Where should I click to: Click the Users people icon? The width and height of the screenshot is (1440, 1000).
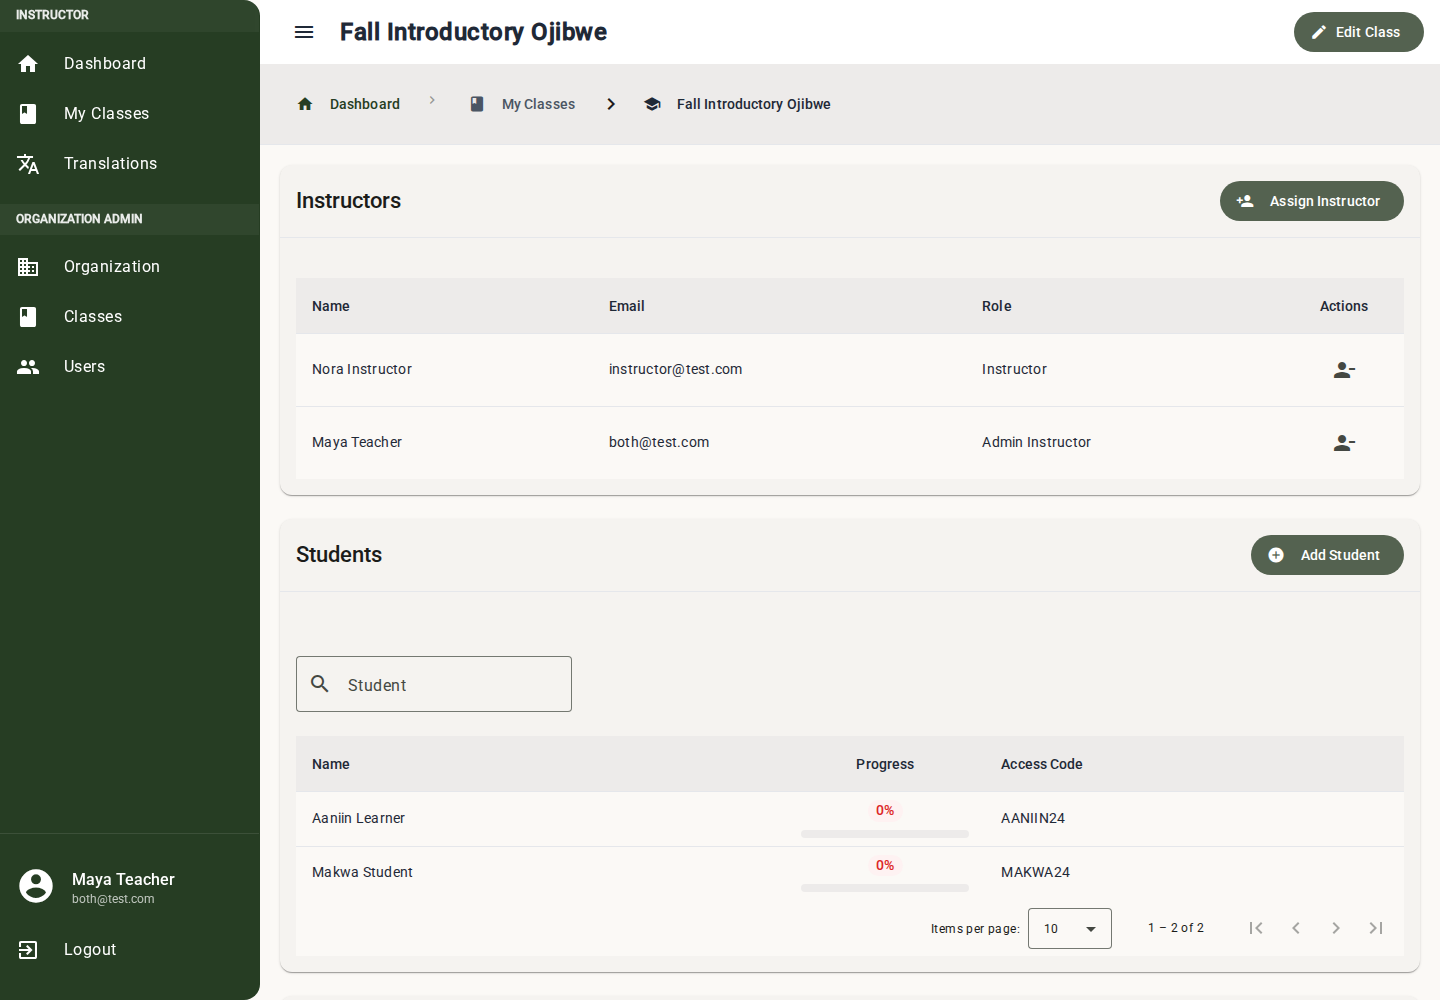[28, 367]
